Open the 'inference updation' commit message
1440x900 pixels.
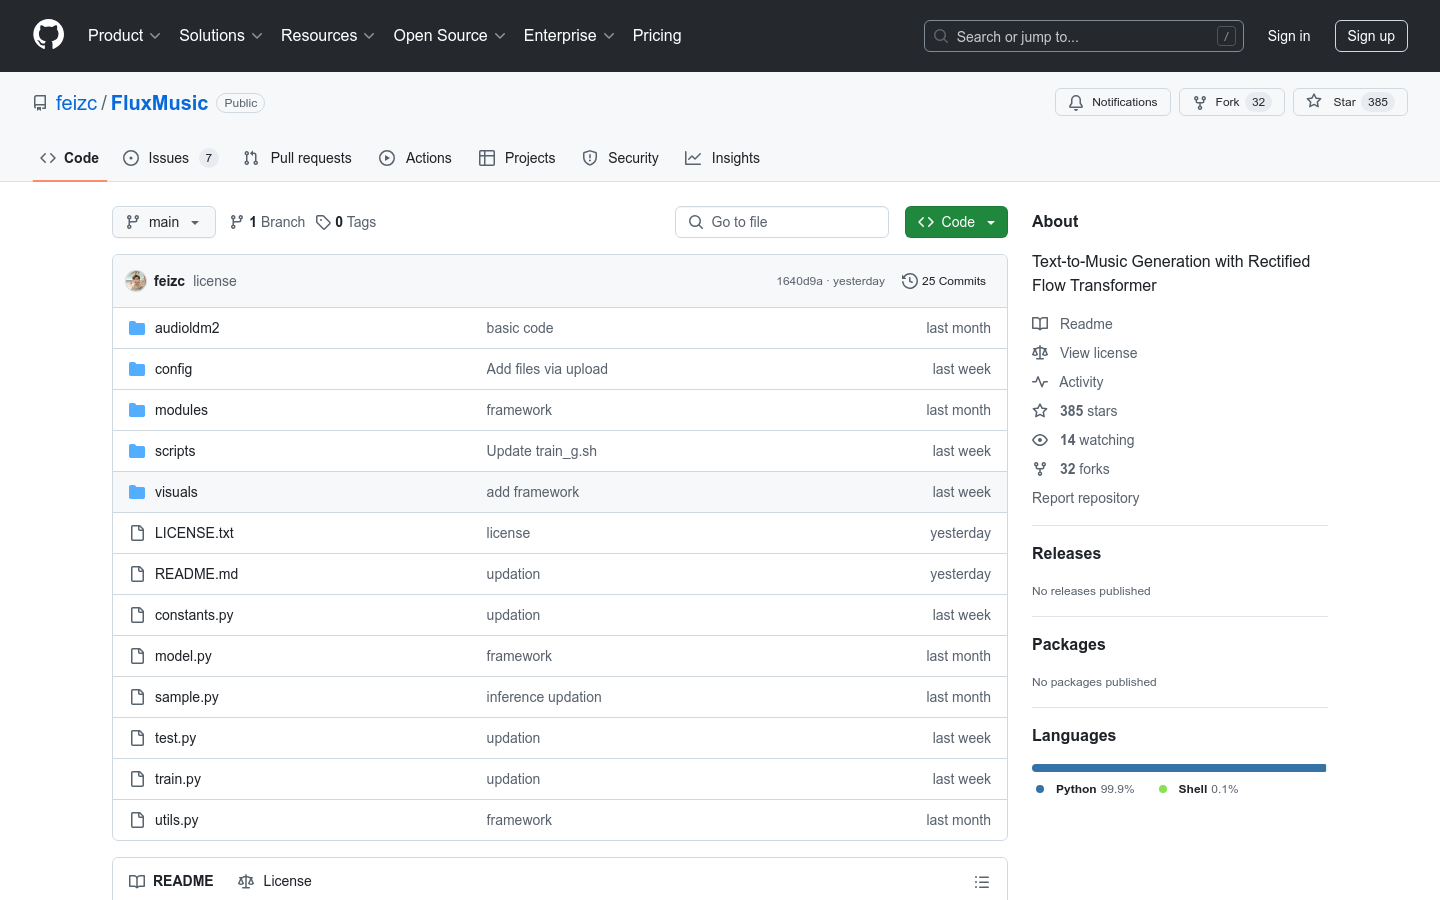(x=544, y=697)
